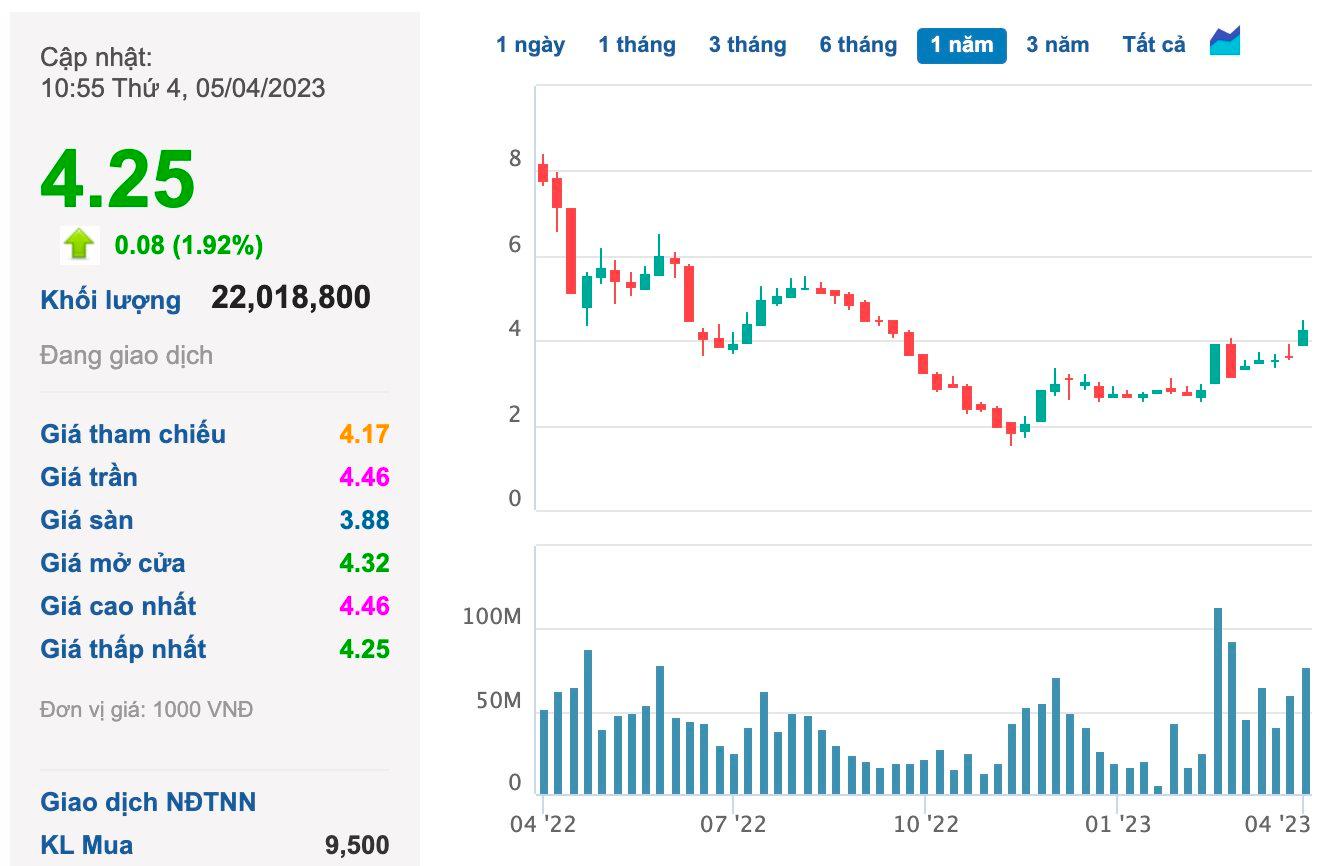Click the tallest volume bar above 100M
1320x866 pixels.
coord(1218,700)
